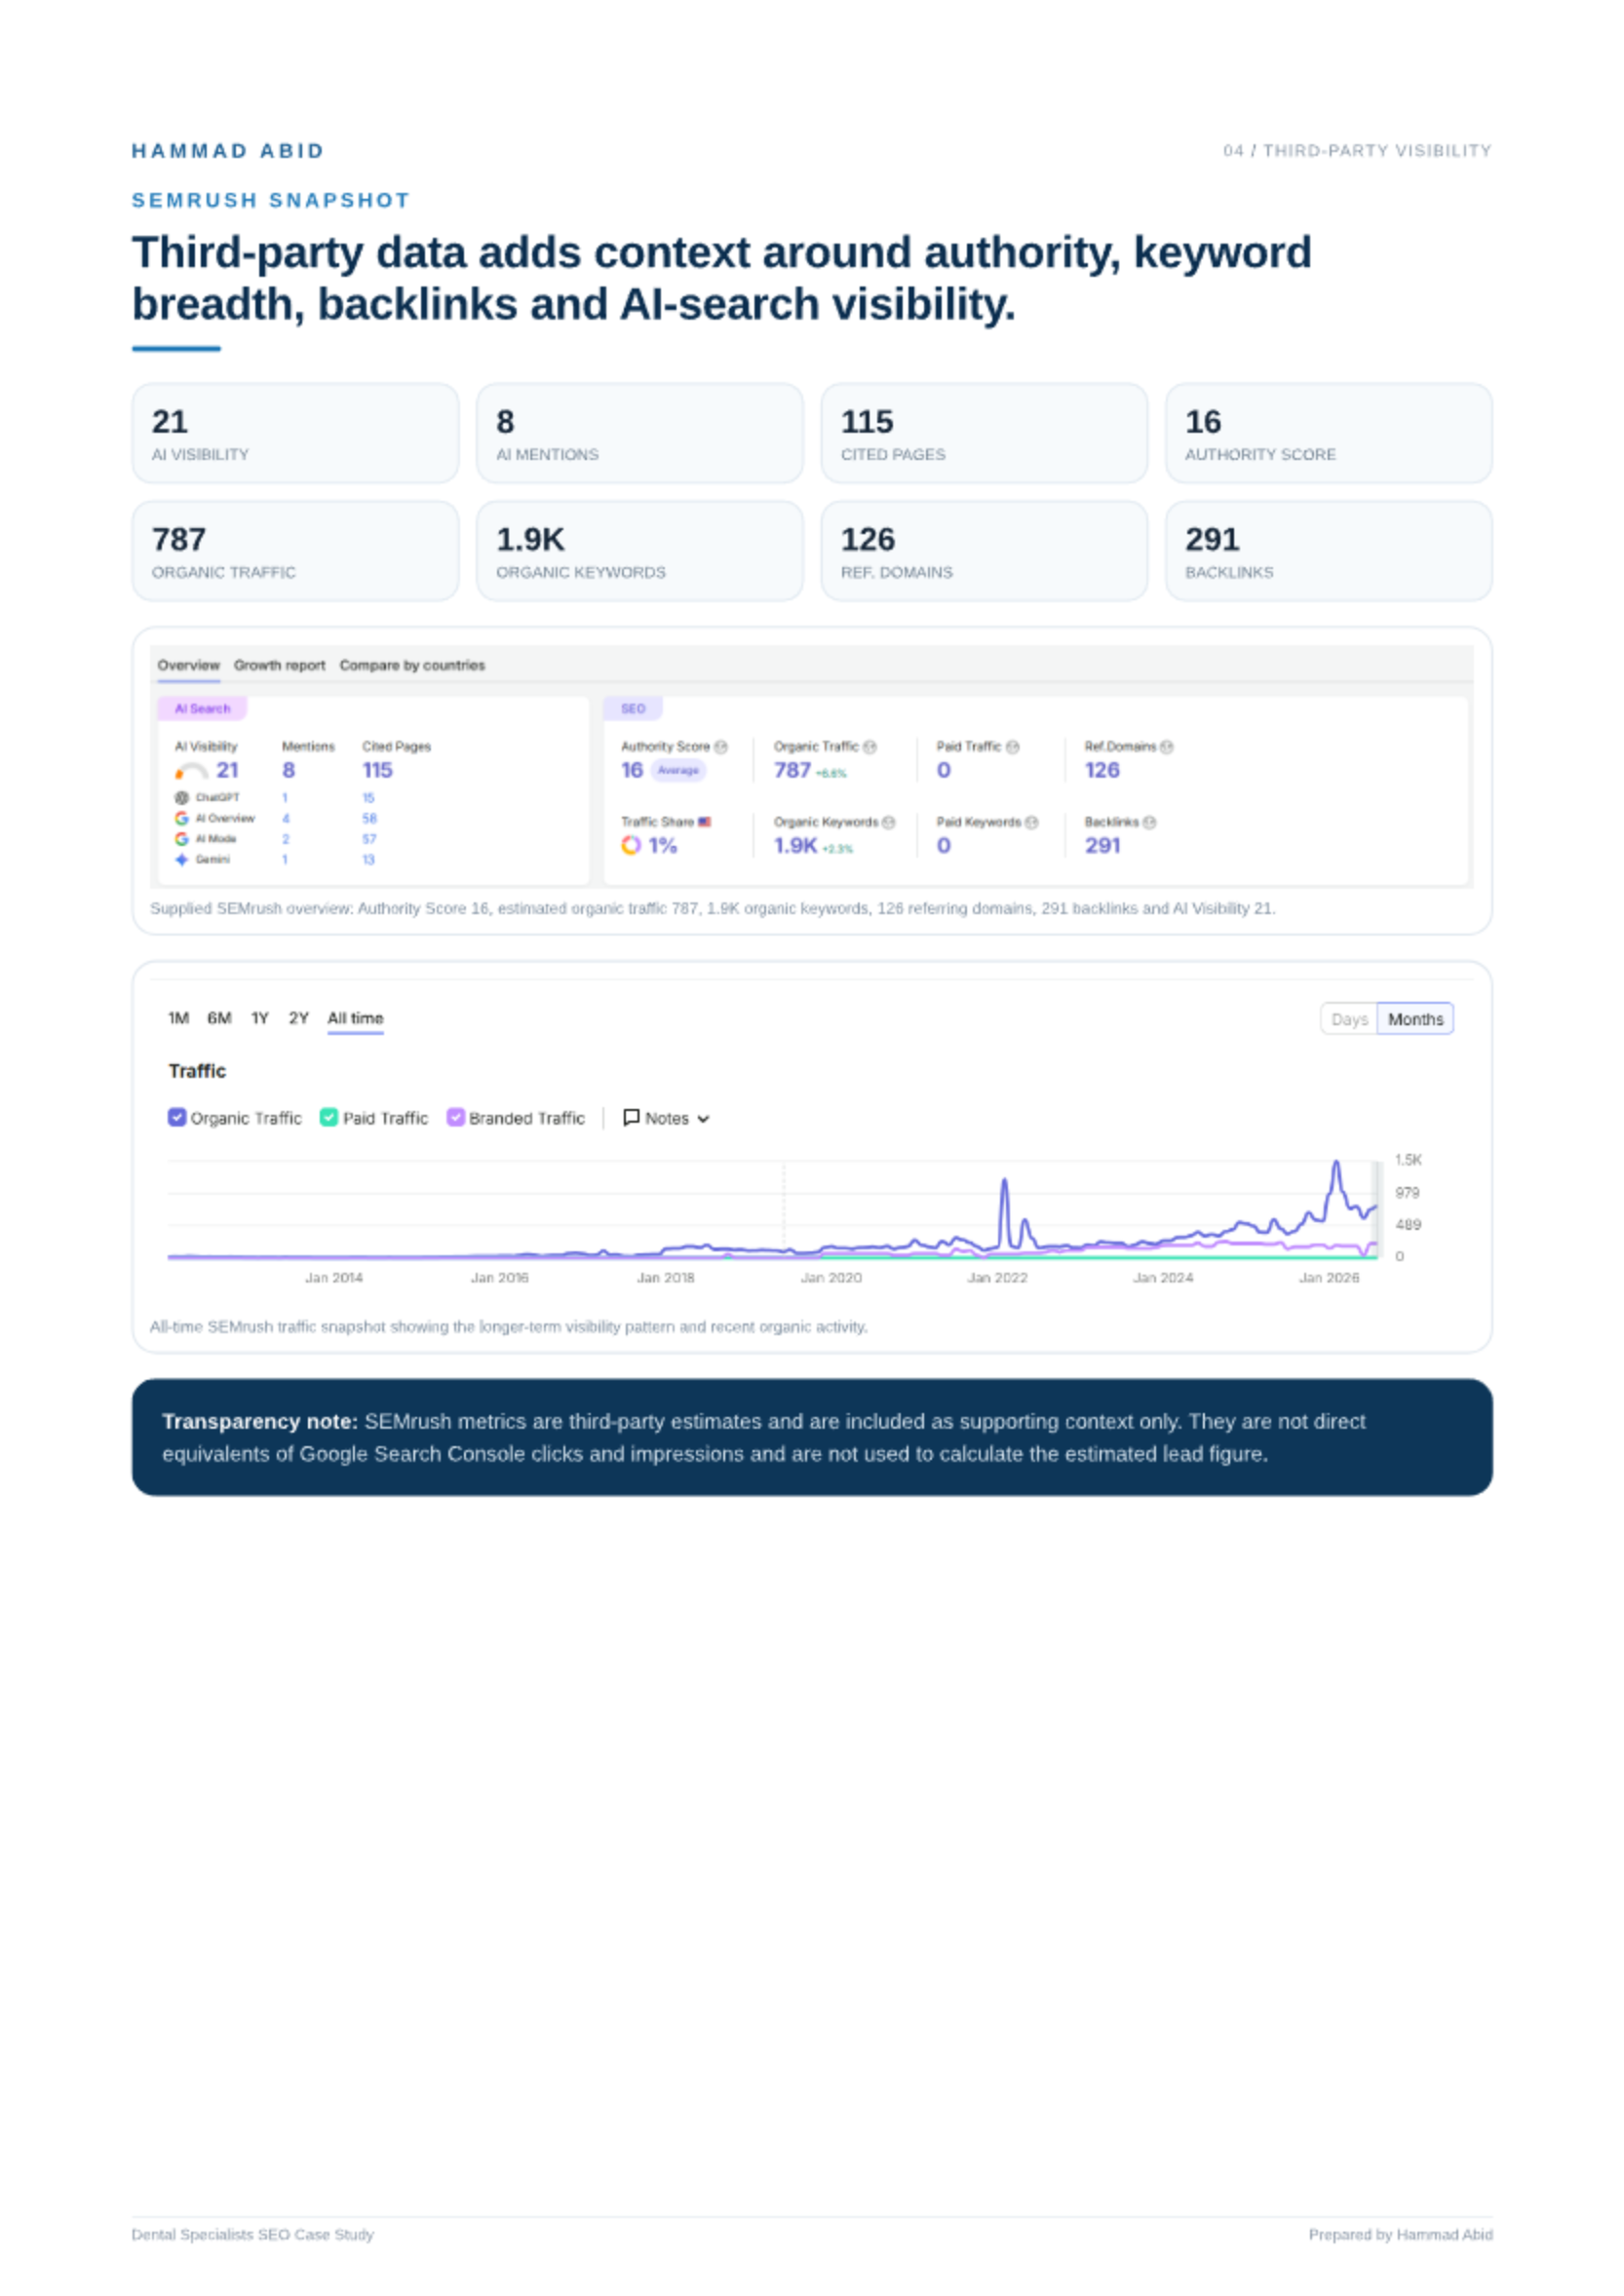
Task: Switch chart granularity to Days
Action: pyautogui.click(x=1349, y=1019)
